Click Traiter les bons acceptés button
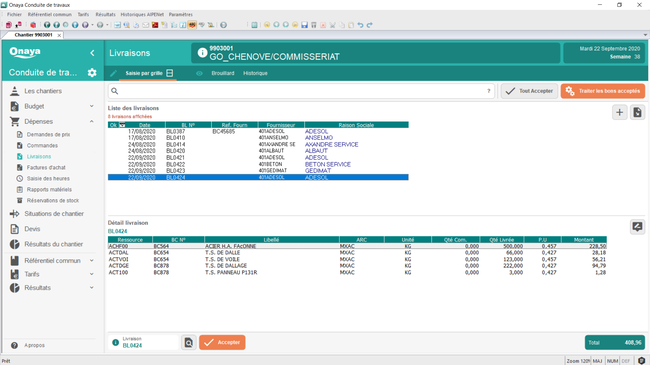The width and height of the screenshot is (650, 365). coord(603,91)
